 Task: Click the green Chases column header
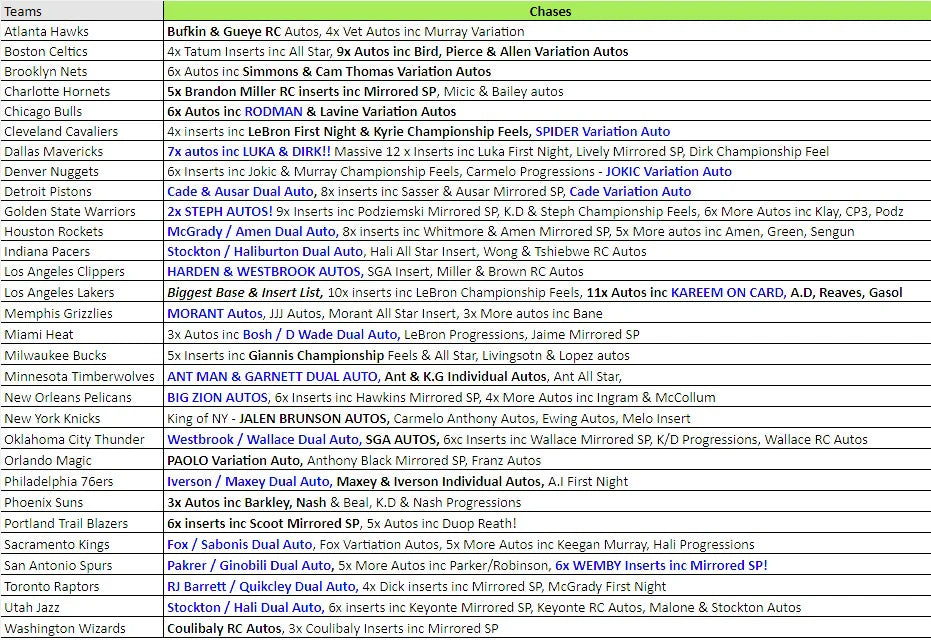[x=546, y=11]
